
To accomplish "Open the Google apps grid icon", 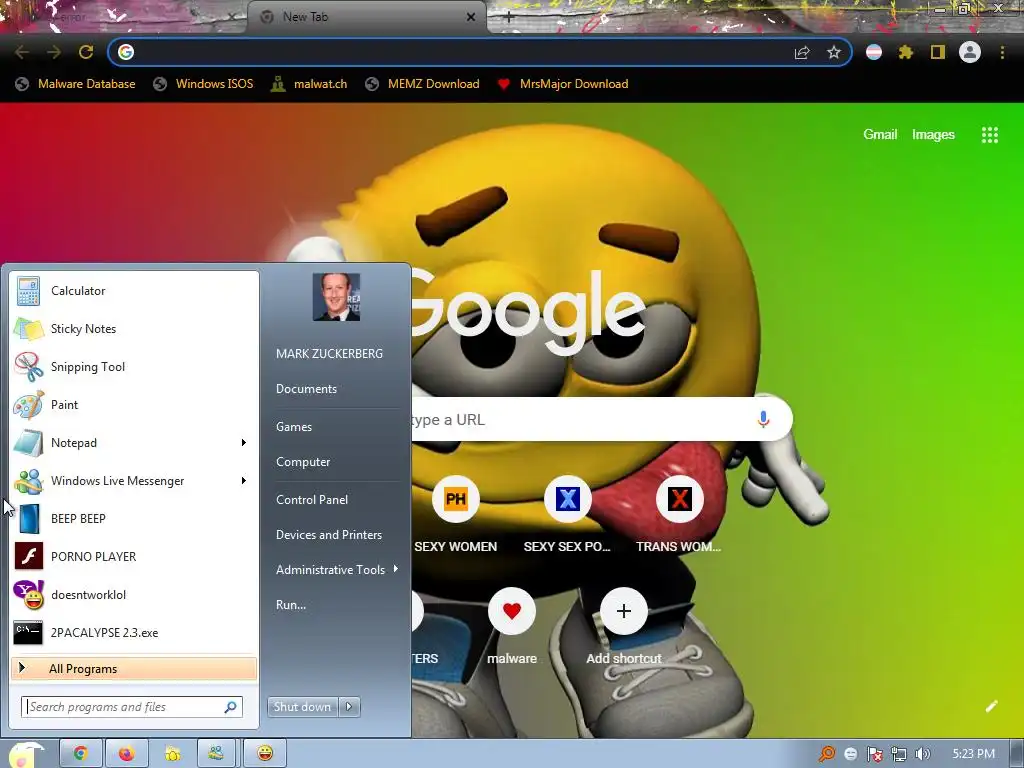I will pos(989,135).
